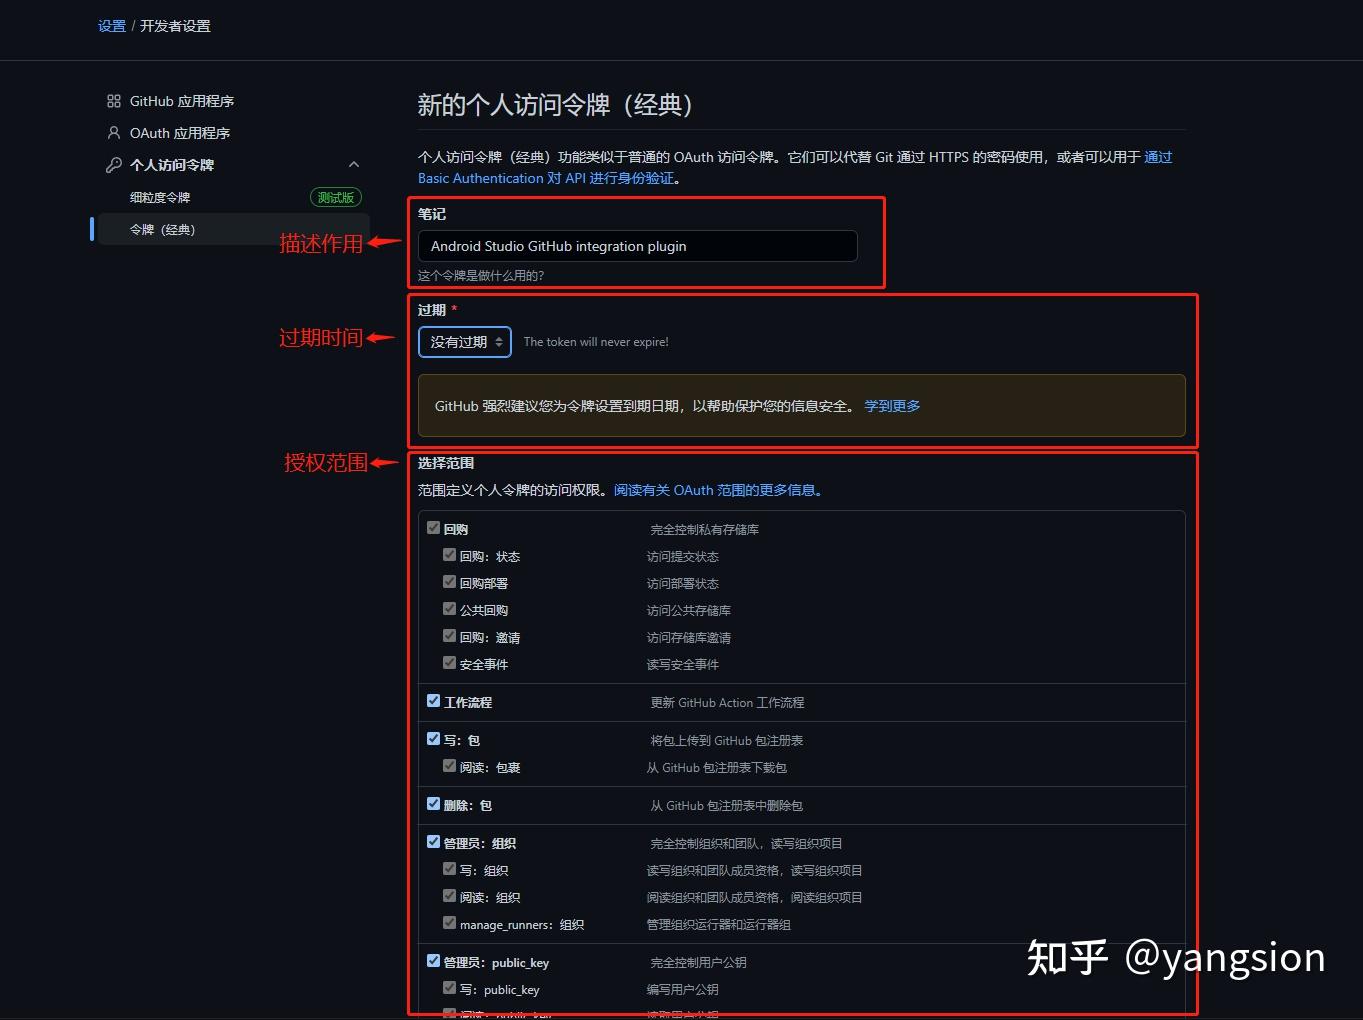Toggle the manage_runners: 组织 checkbox
Image resolution: width=1363 pixels, height=1020 pixels.
click(x=449, y=922)
